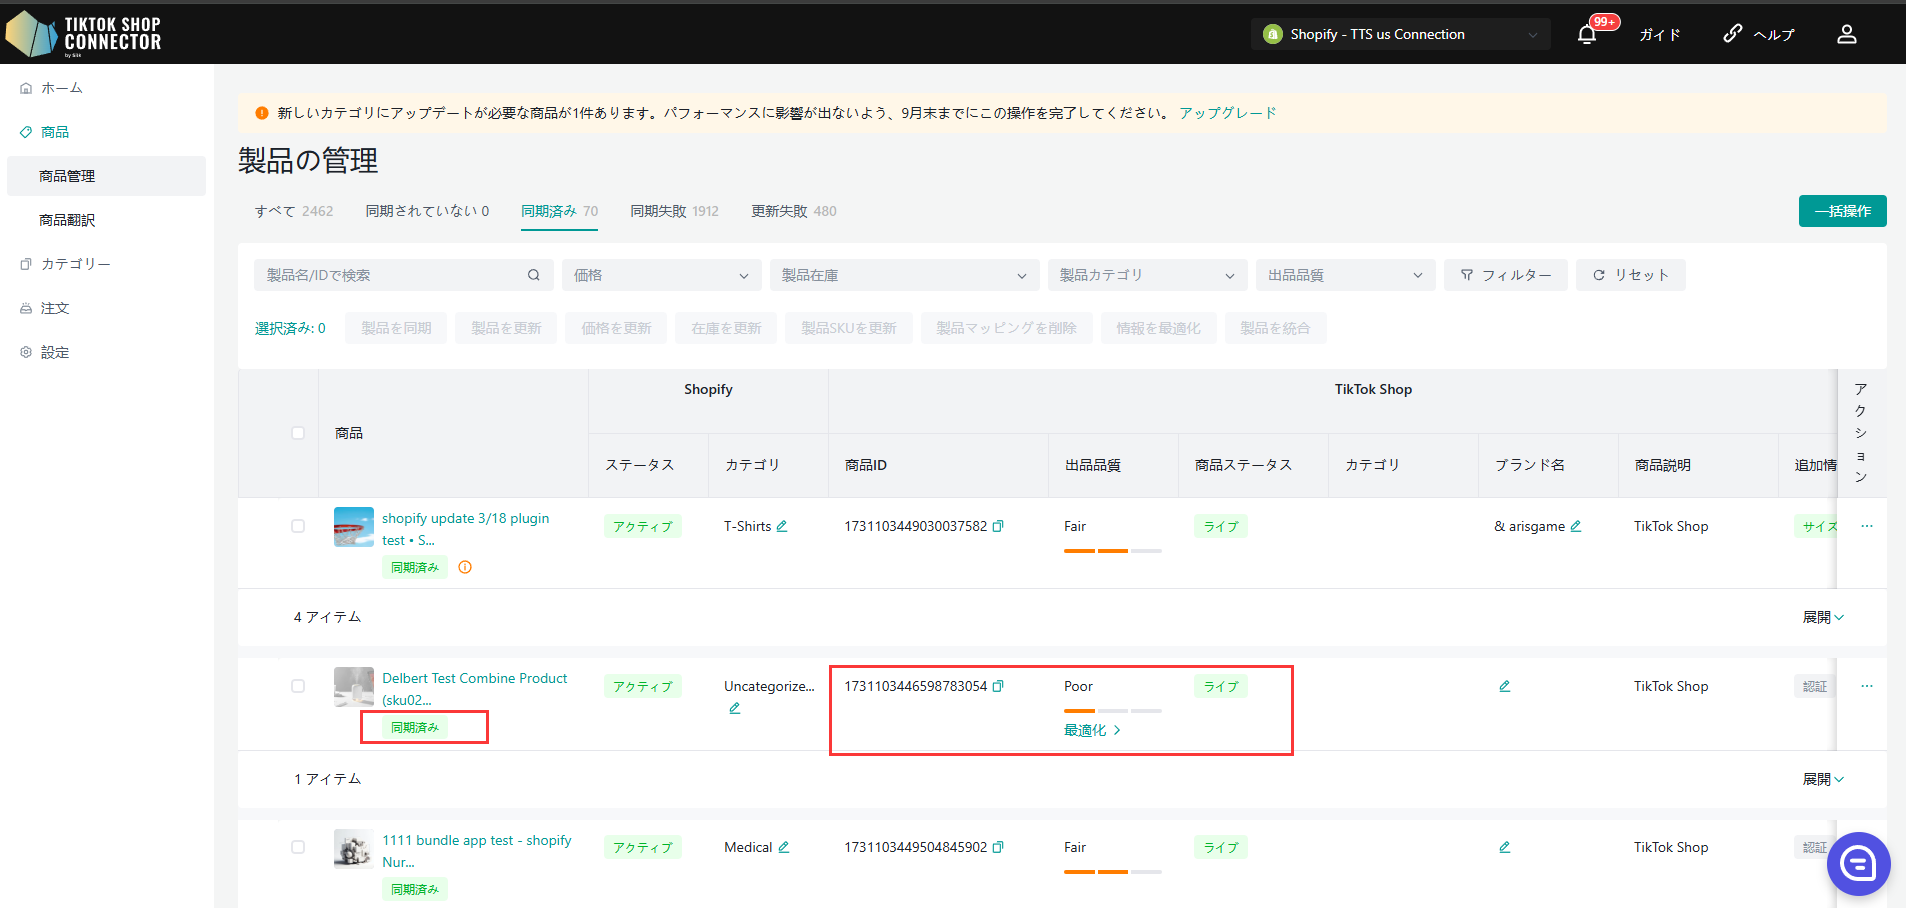Edit the T-Shirts category
Screen dimensions: 1906x908
pos(782,526)
